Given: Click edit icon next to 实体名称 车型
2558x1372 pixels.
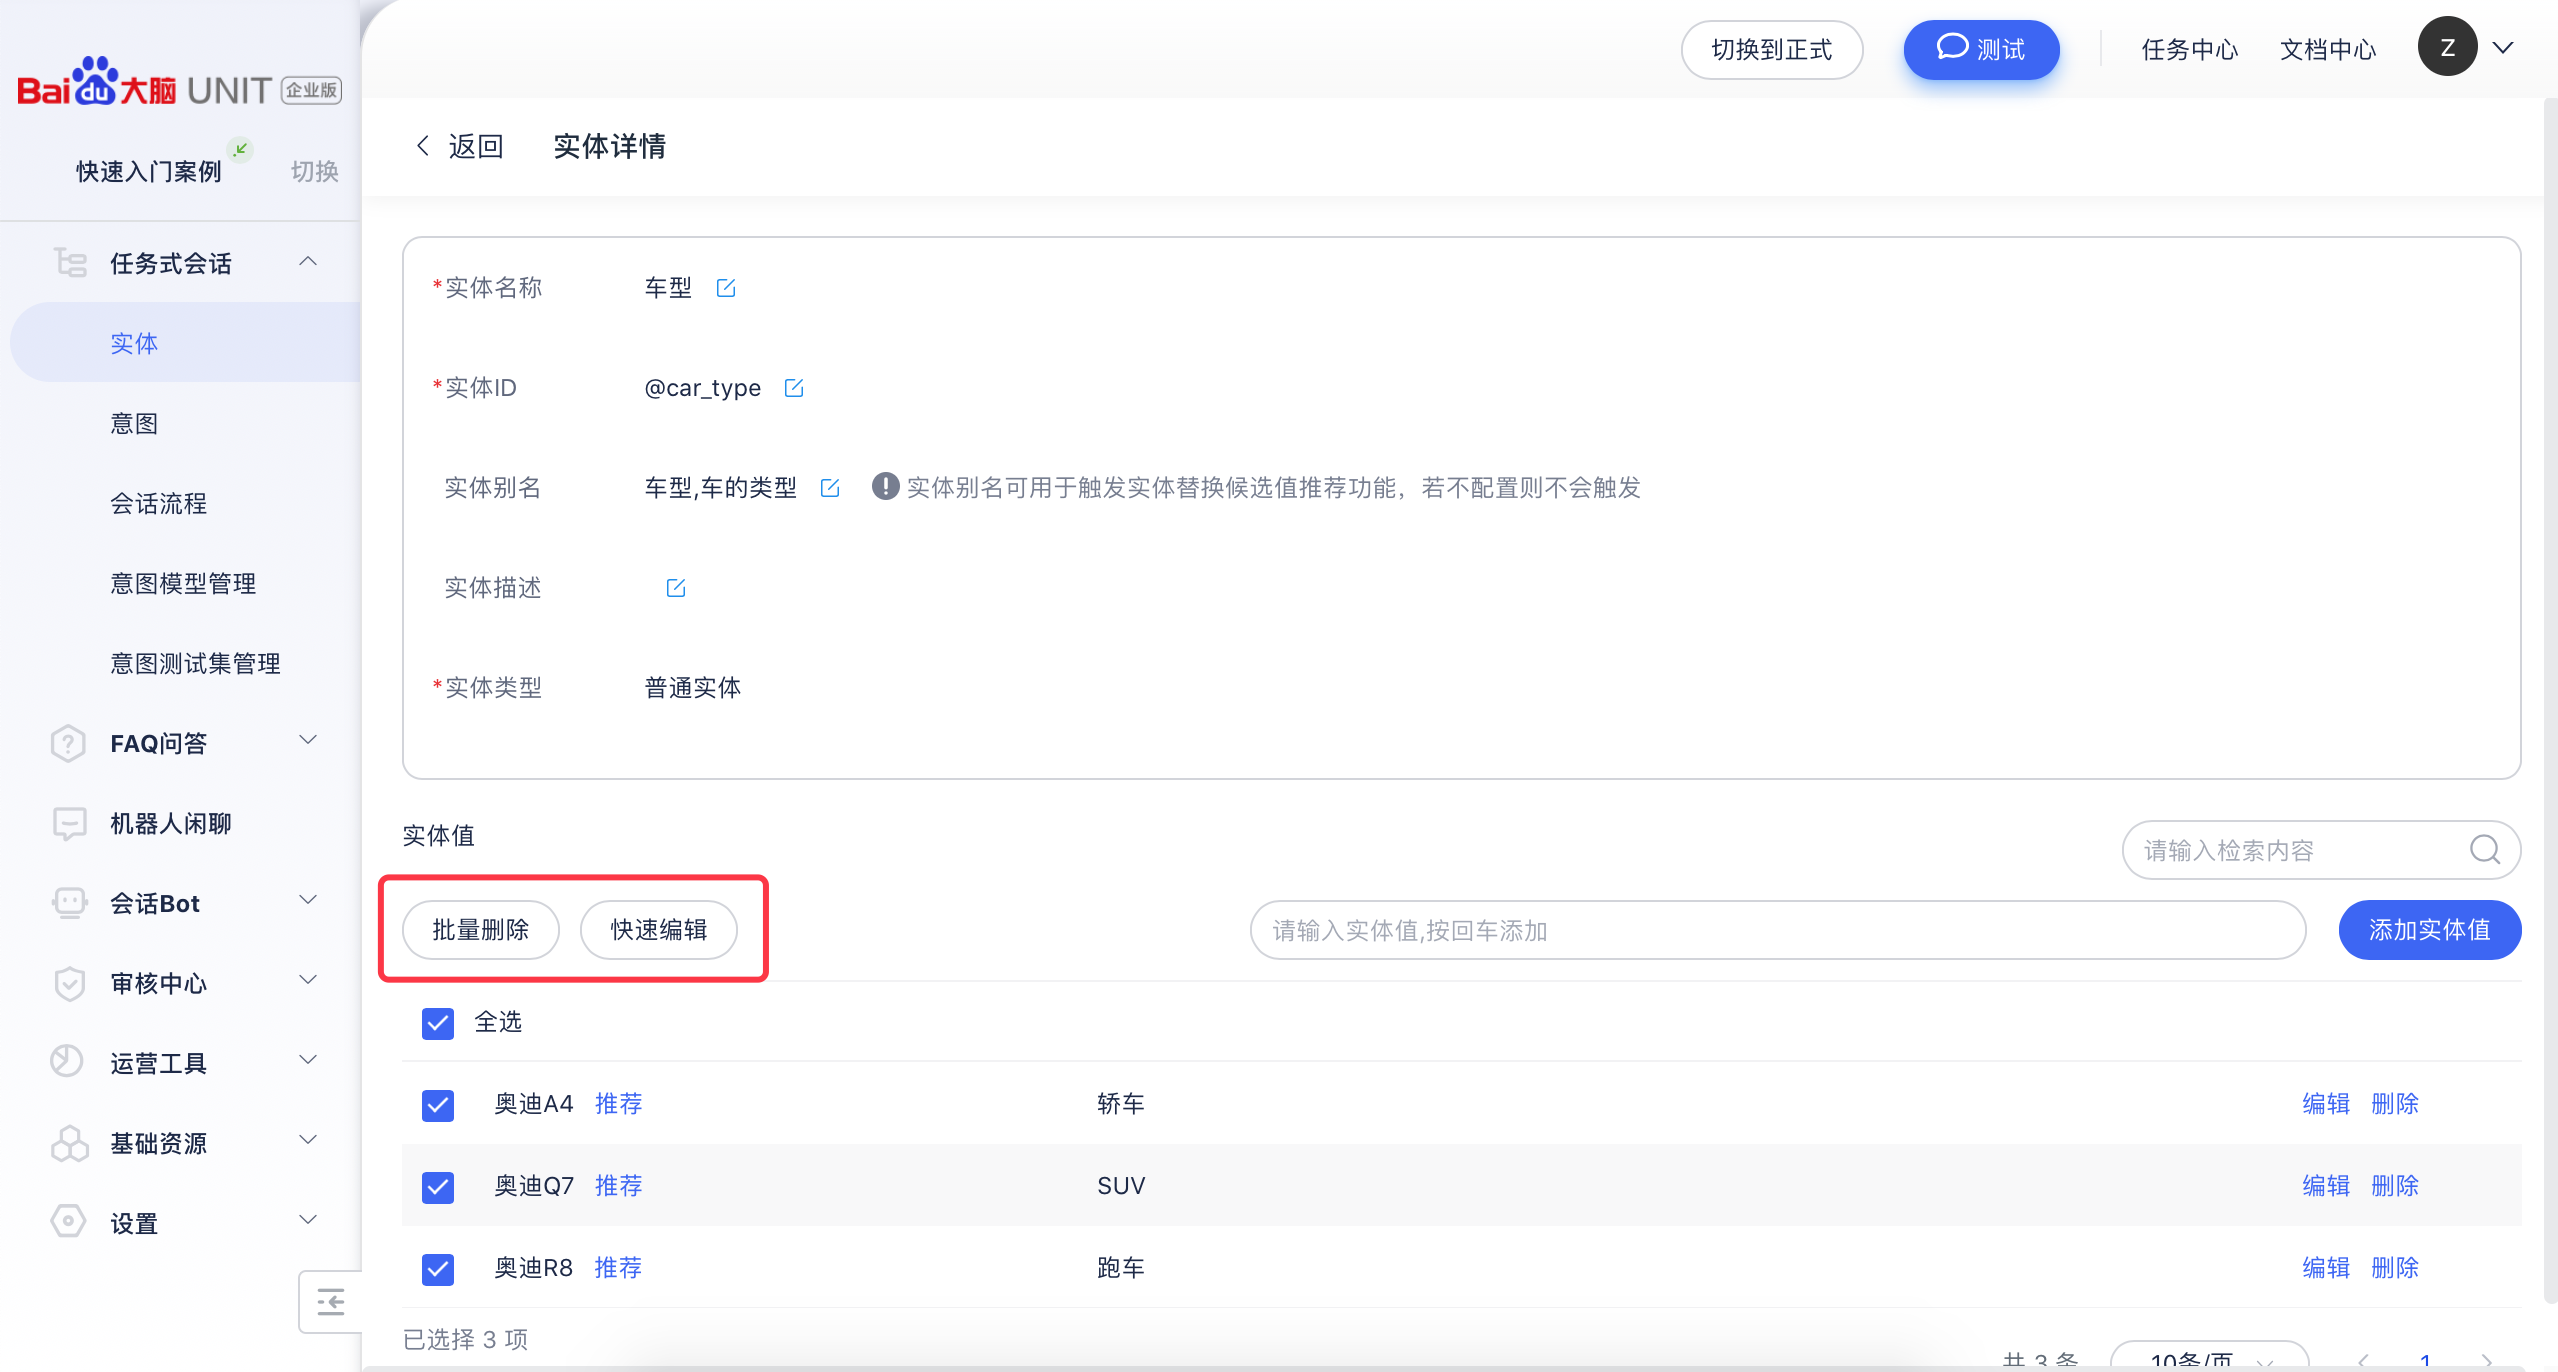Looking at the screenshot, I should point(726,288).
